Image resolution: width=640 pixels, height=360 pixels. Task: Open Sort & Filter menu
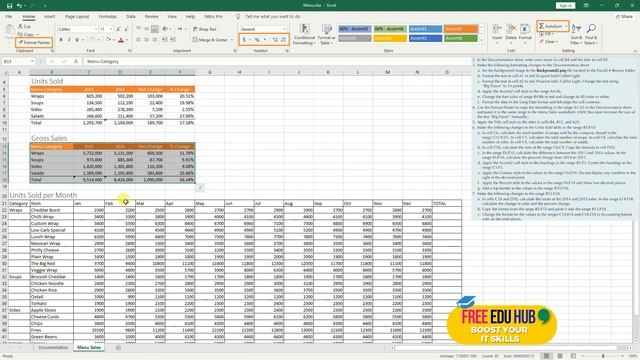576,34
